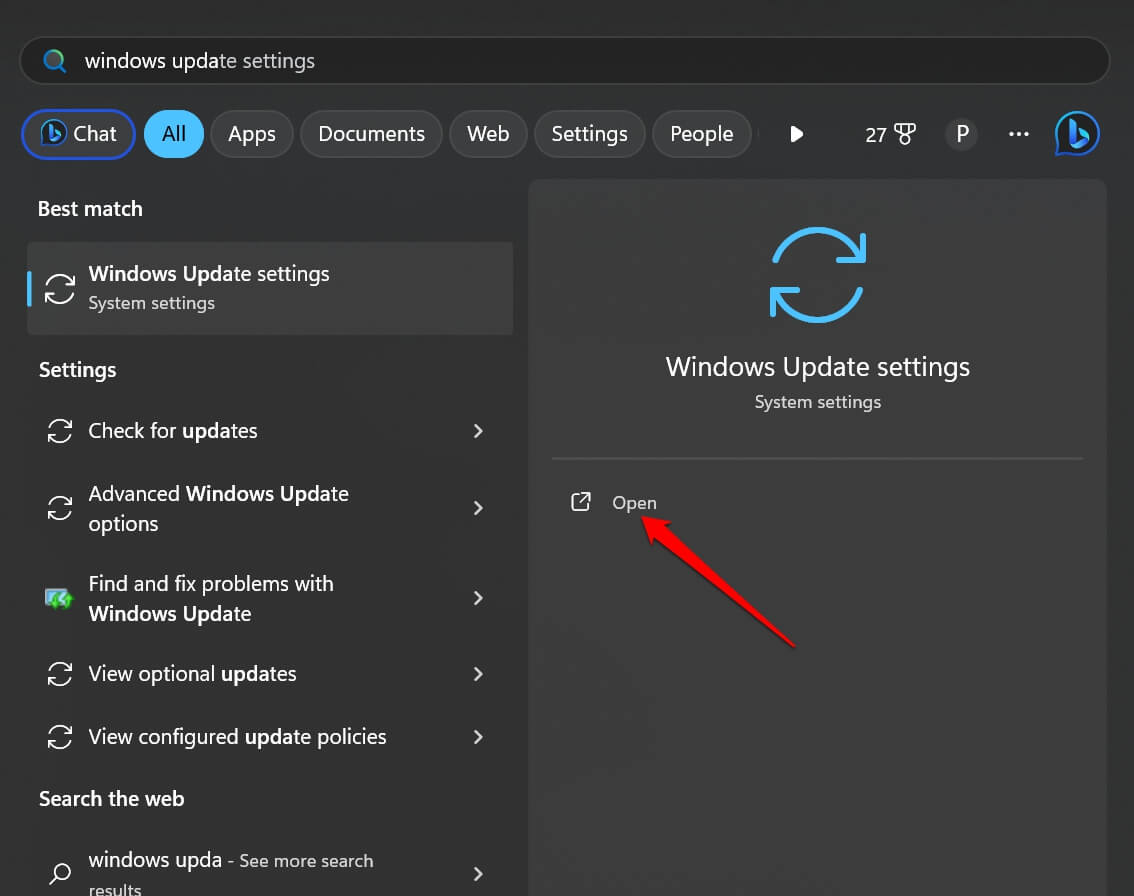The height and width of the screenshot is (896, 1134).
Task: Switch to the Documents filter tab
Action: click(371, 133)
